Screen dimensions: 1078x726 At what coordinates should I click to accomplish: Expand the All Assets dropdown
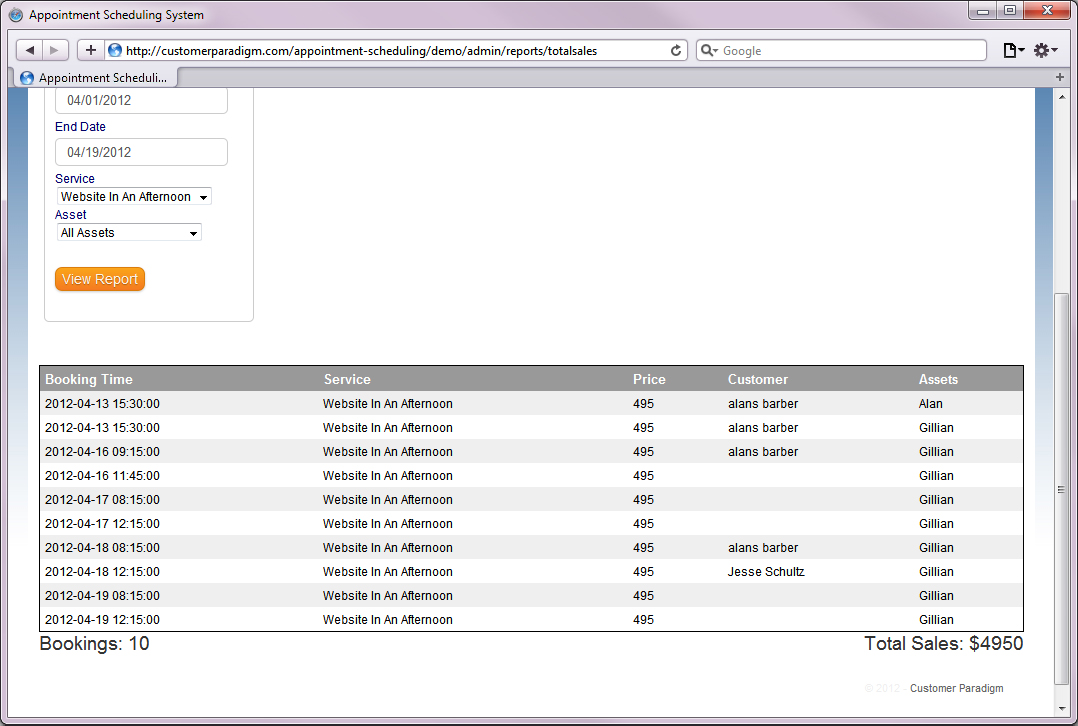(128, 232)
